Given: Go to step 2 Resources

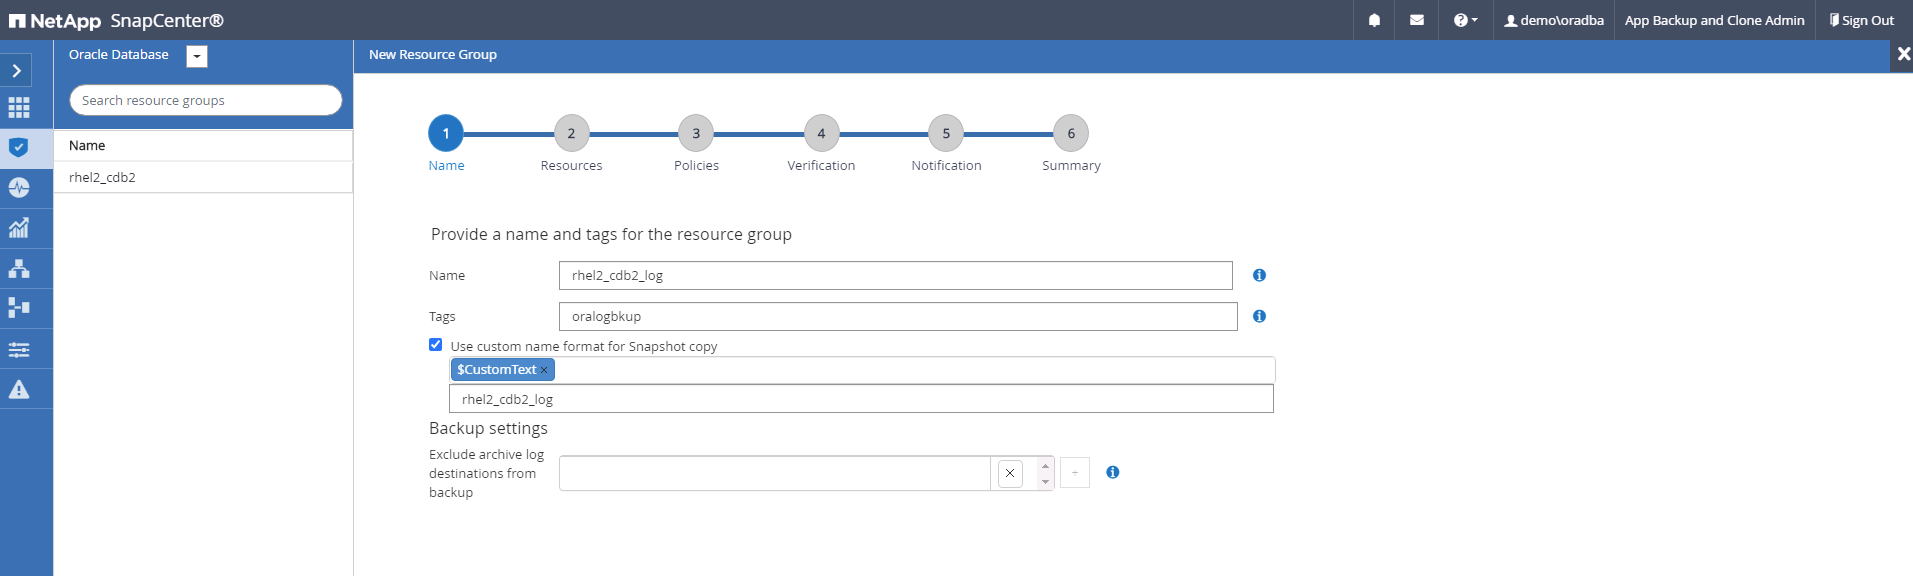Looking at the screenshot, I should tap(571, 134).
